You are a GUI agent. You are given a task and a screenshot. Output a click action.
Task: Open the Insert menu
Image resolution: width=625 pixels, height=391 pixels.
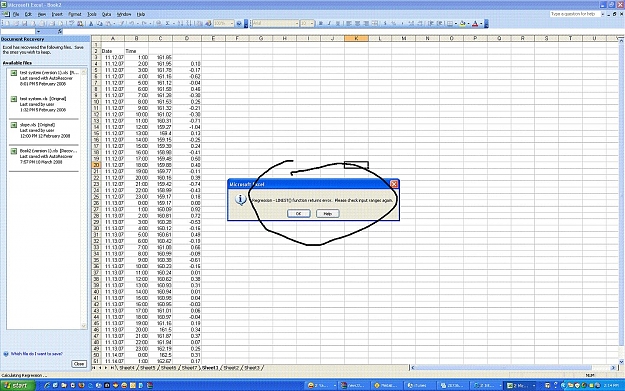click(57, 14)
